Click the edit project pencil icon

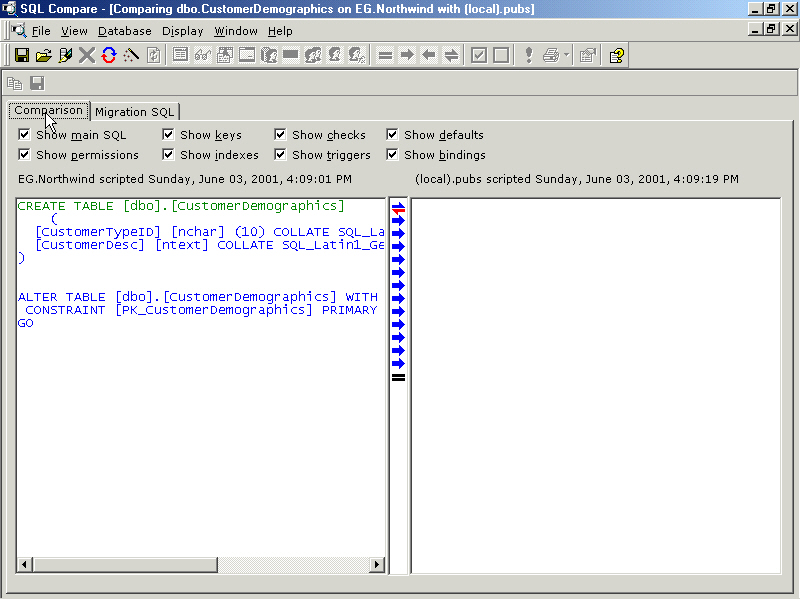pos(65,55)
